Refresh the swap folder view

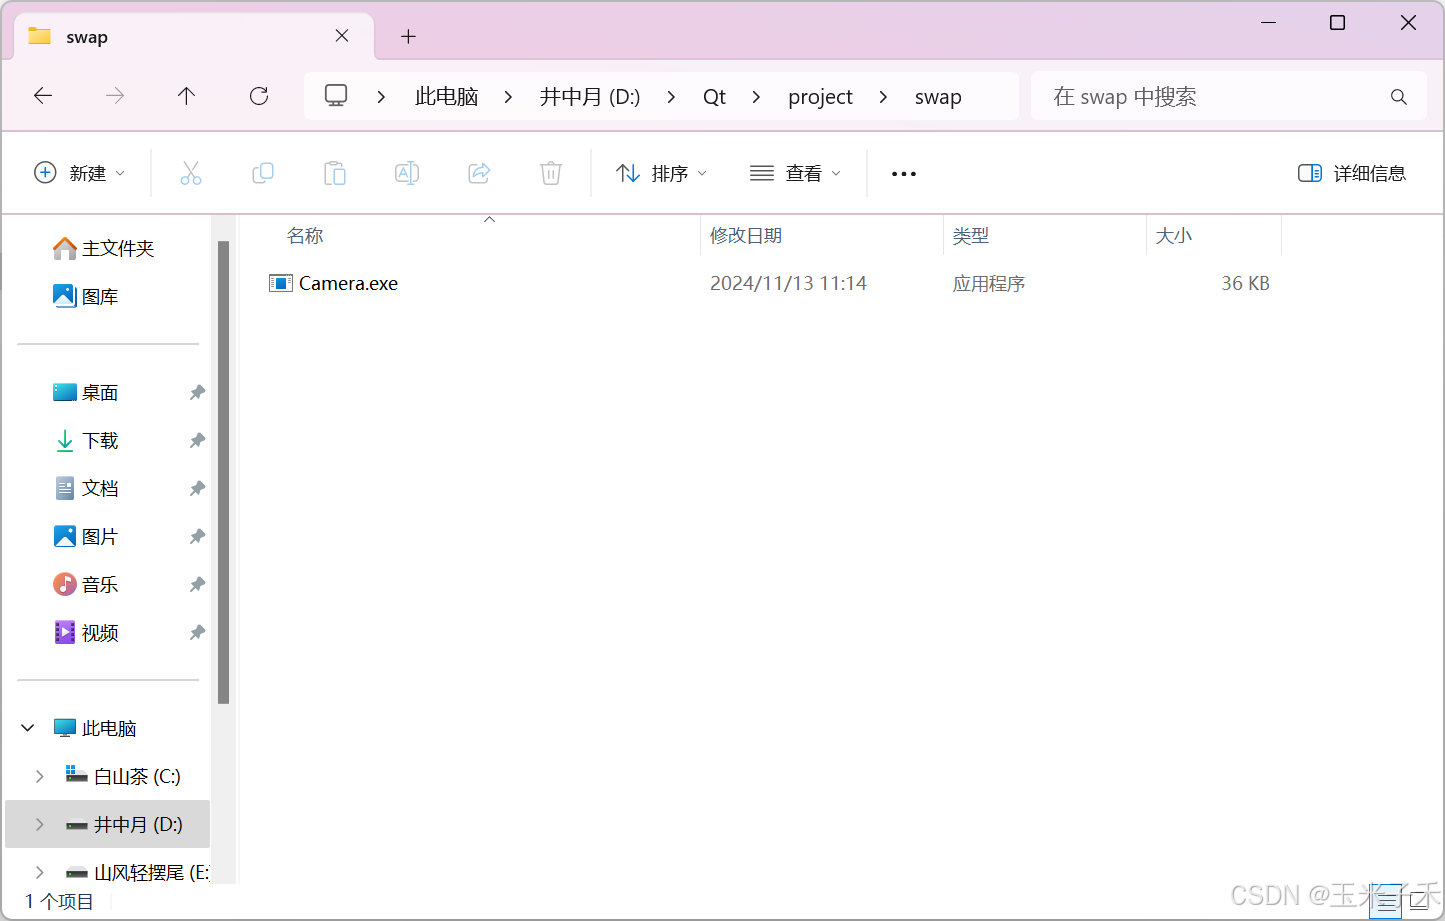259,96
